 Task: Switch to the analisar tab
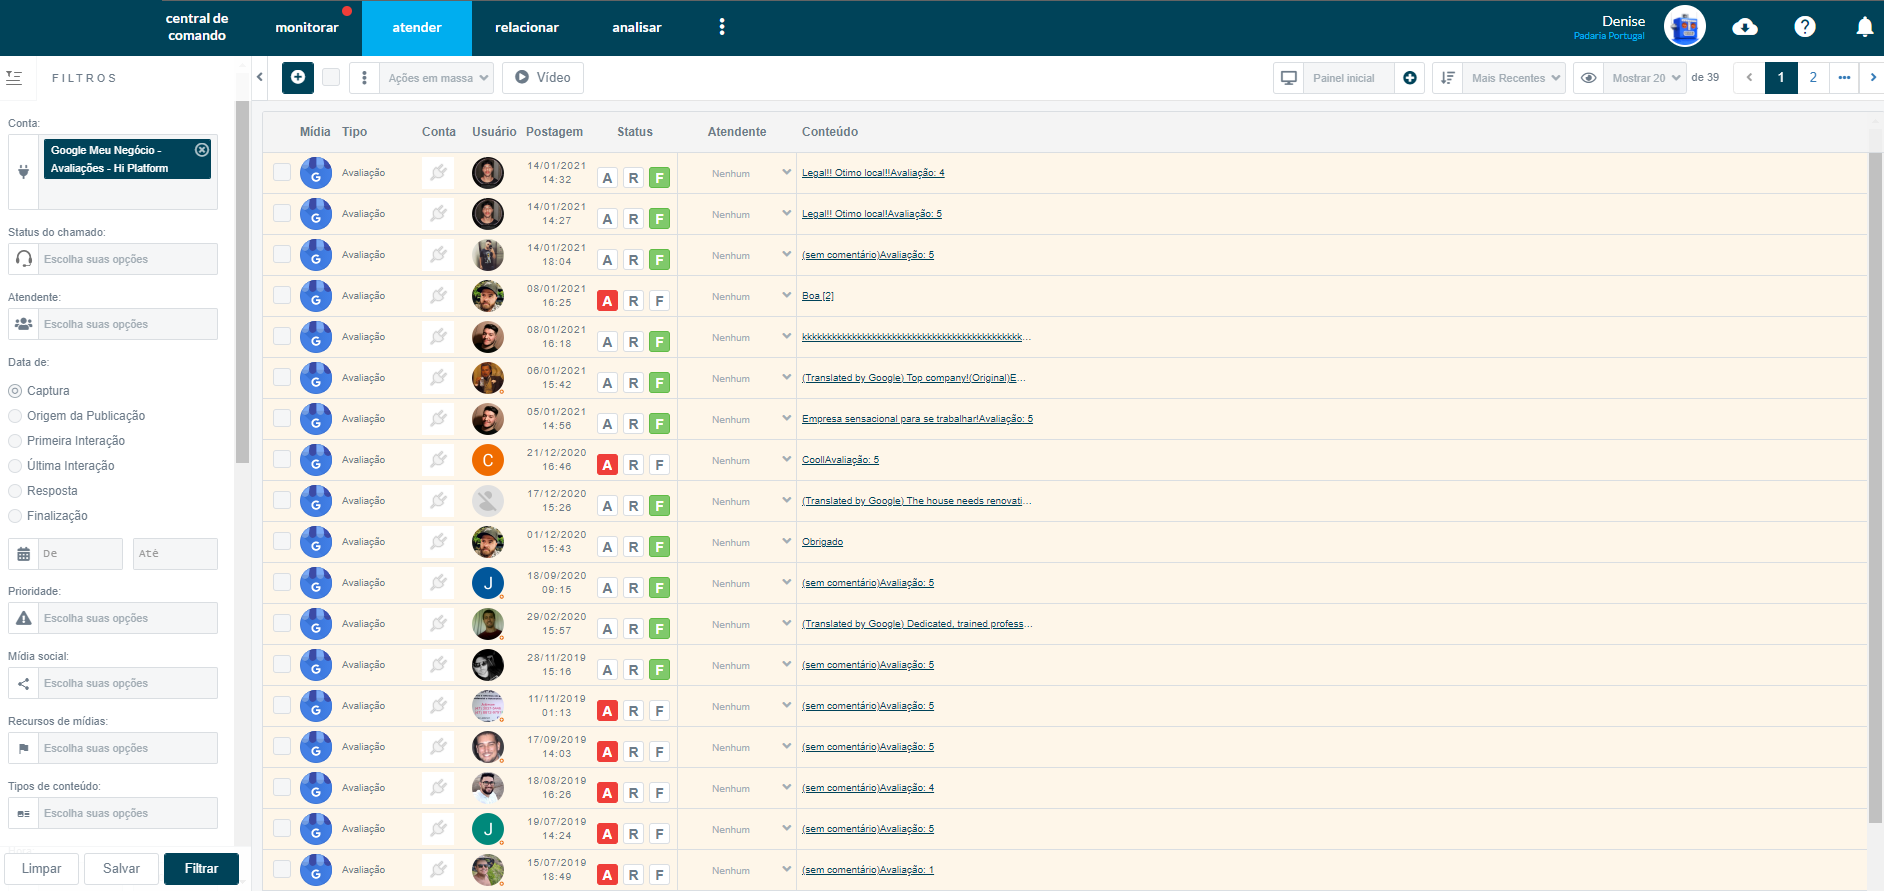point(637,27)
